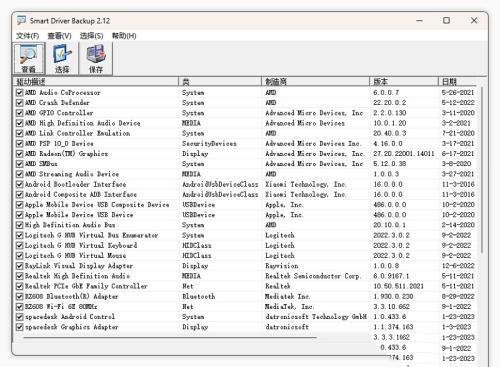
Task: Click version 6.0.9167.1 cell
Action: click(x=391, y=276)
